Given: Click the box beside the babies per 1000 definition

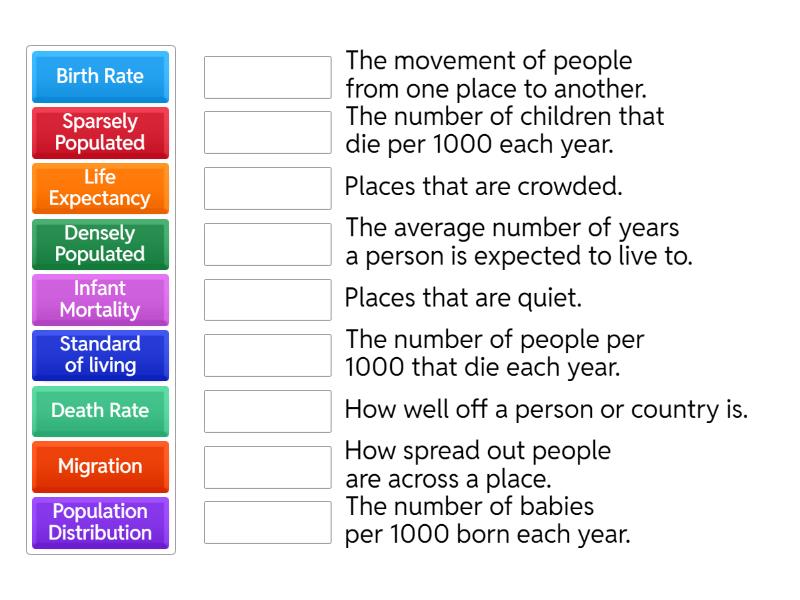Looking at the screenshot, I should pyautogui.click(x=265, y=522).
